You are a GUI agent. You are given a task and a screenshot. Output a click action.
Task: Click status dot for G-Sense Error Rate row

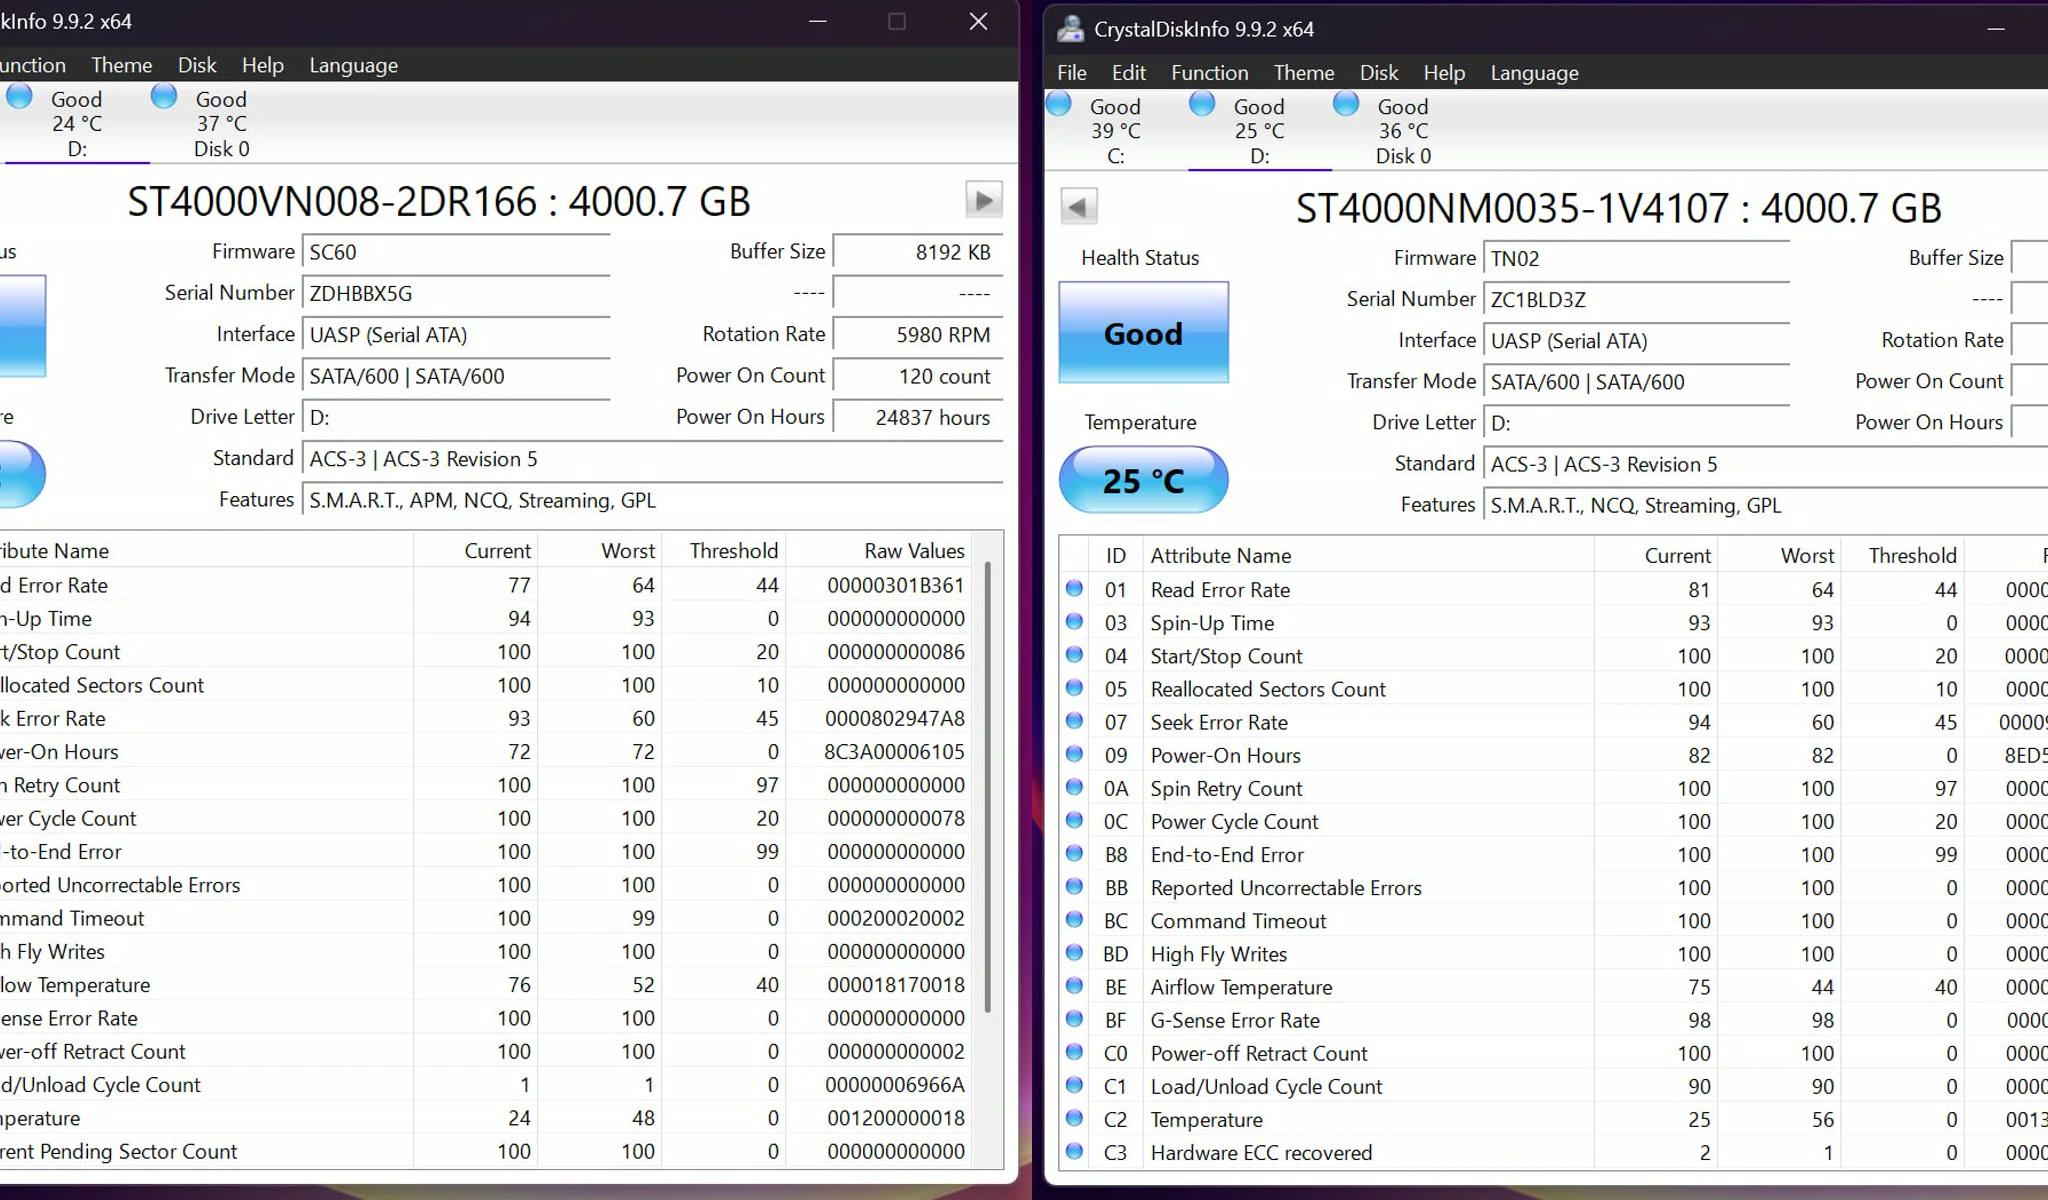tap(1074, 1019)
